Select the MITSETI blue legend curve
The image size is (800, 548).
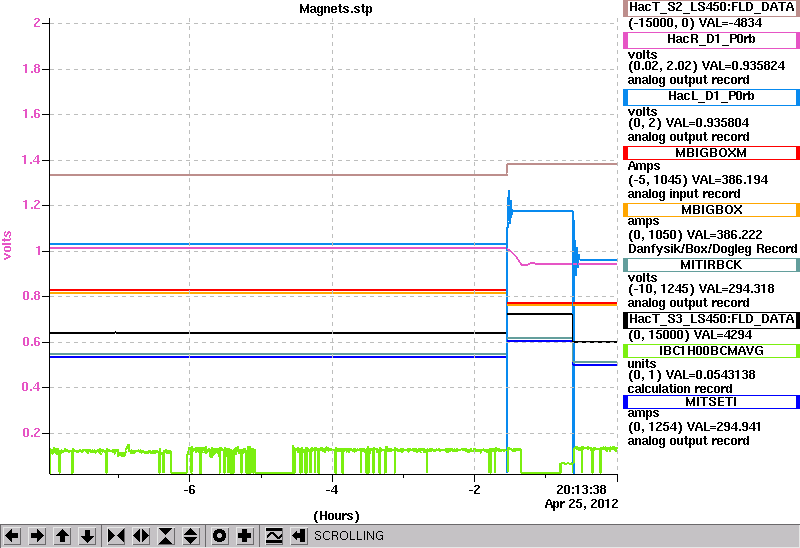pos(711,402)
